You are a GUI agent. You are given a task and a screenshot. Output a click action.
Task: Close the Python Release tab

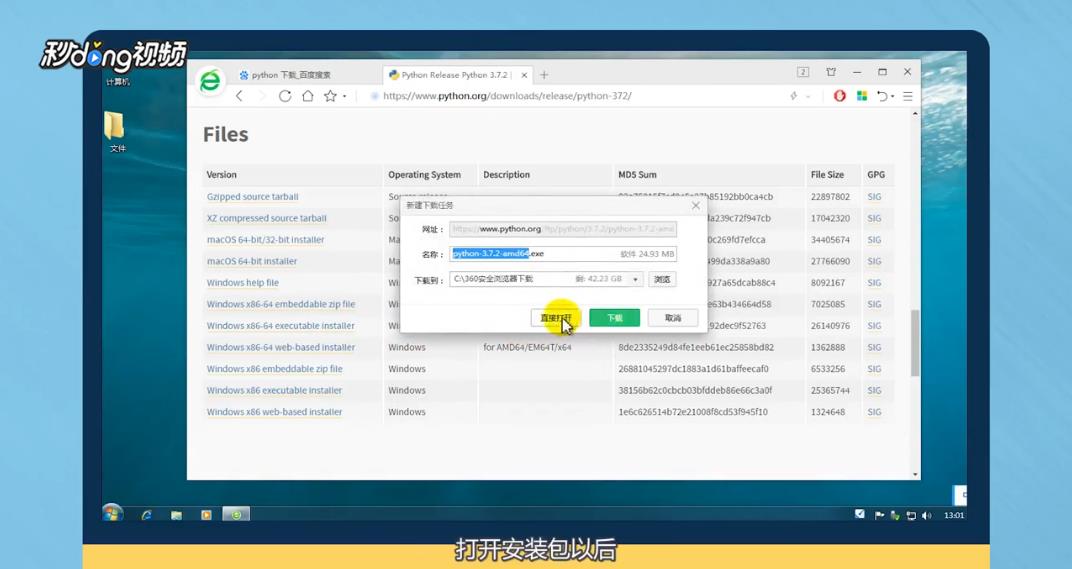click(524, 75)
